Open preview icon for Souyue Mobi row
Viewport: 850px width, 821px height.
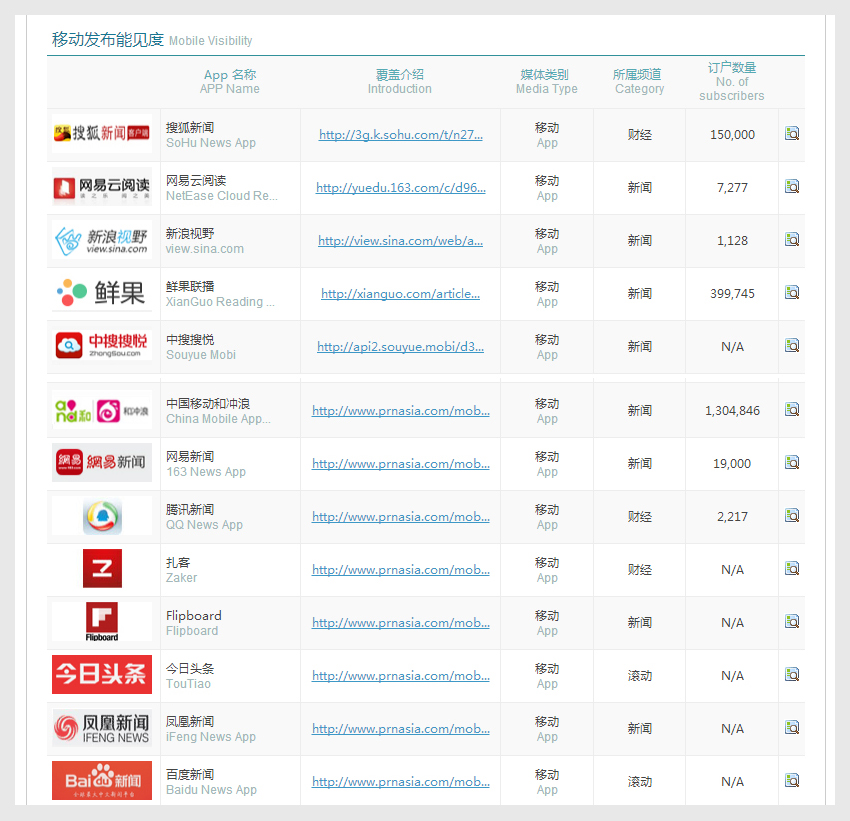tap(792, 345)
